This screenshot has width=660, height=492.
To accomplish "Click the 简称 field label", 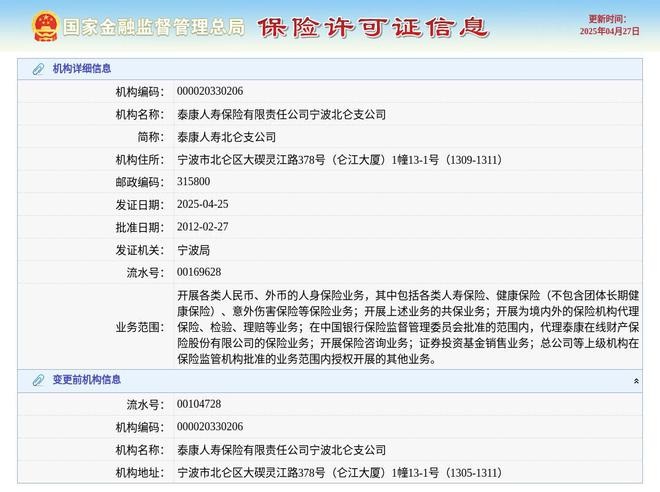I will point(151,137).
